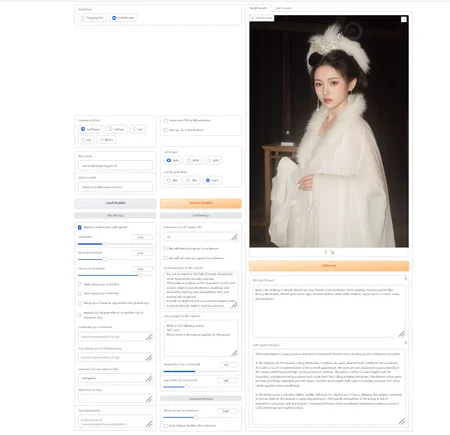This screenshot has width=450, height=435.
Task: Choose the none quantization radio option
Action: [212, 180]
